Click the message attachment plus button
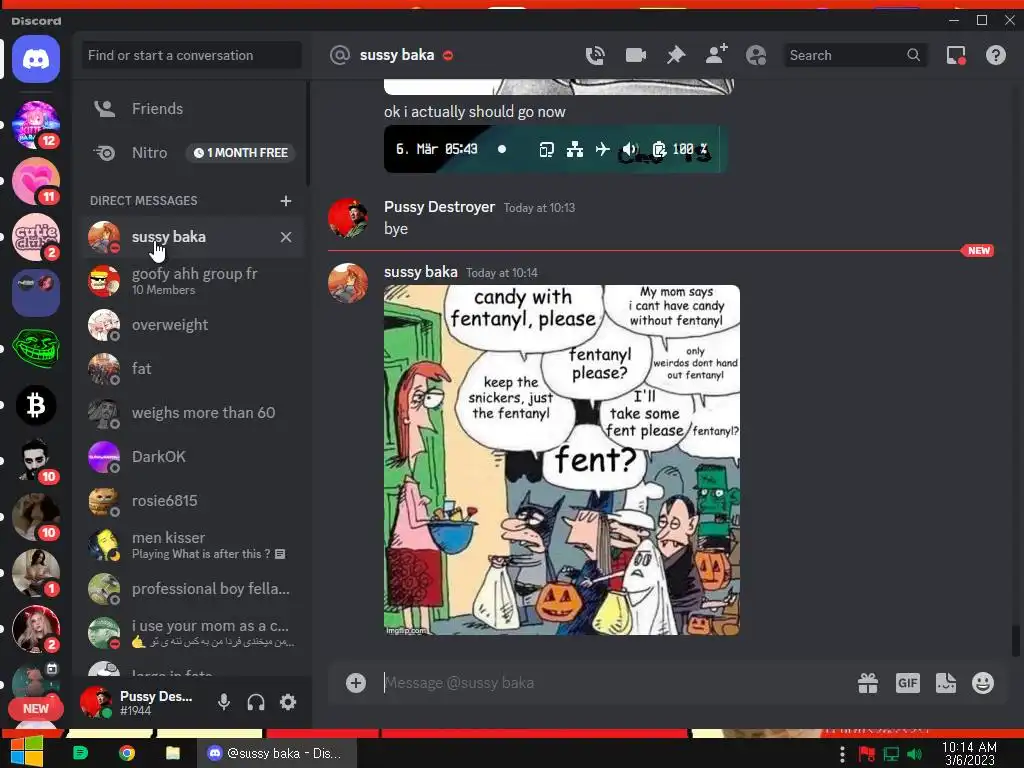The image size is (1024, 768). click(356, 683)
